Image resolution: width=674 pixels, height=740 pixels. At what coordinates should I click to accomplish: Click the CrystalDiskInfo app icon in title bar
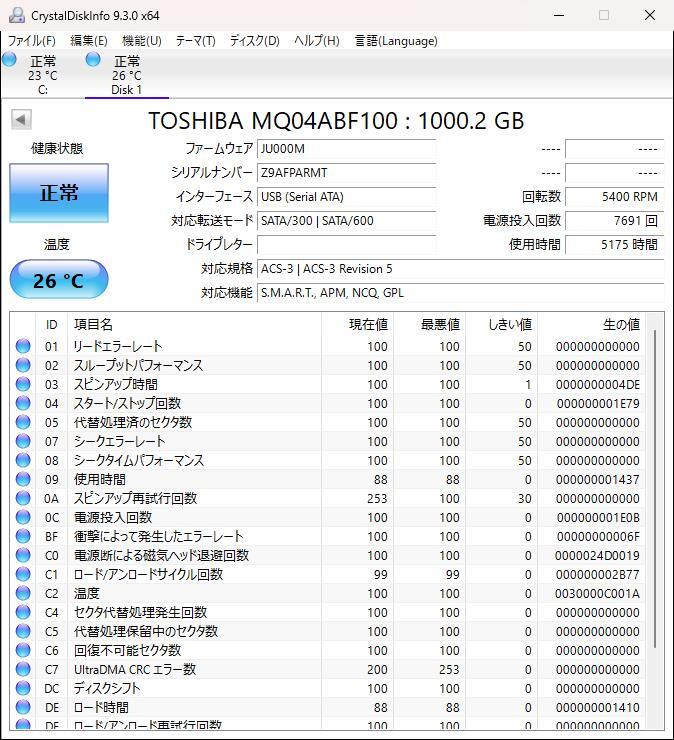point(15,15)
